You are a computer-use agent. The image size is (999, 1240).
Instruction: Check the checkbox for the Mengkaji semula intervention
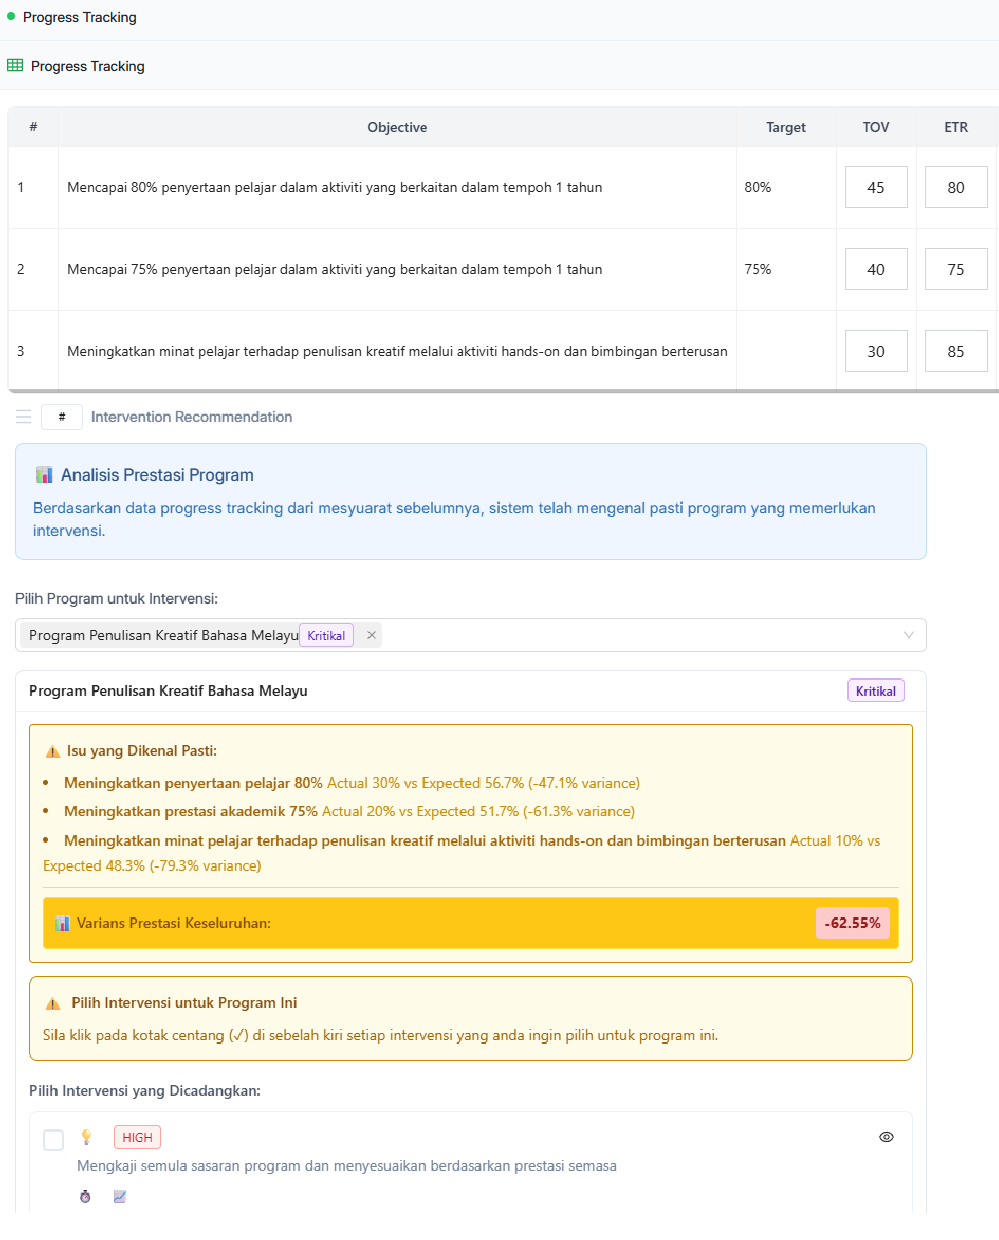click(x=53, y=1139)
